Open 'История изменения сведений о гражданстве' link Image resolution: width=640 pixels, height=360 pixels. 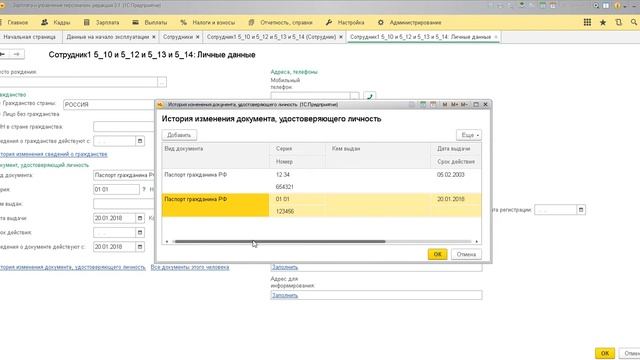(53, 154)
